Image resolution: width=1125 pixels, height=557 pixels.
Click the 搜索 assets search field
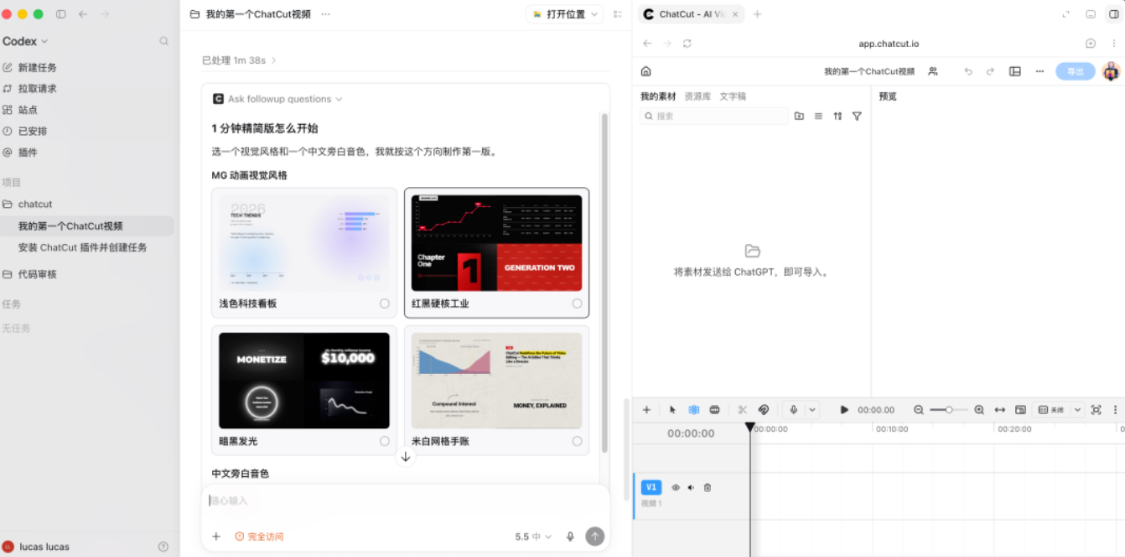click(715, 116)
